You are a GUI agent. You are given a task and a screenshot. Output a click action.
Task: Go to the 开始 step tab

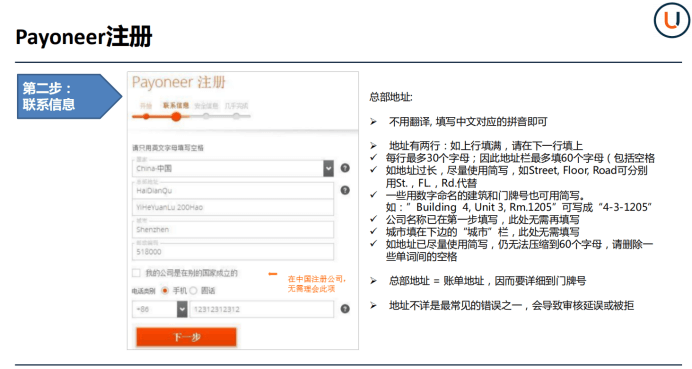[146, 106]
